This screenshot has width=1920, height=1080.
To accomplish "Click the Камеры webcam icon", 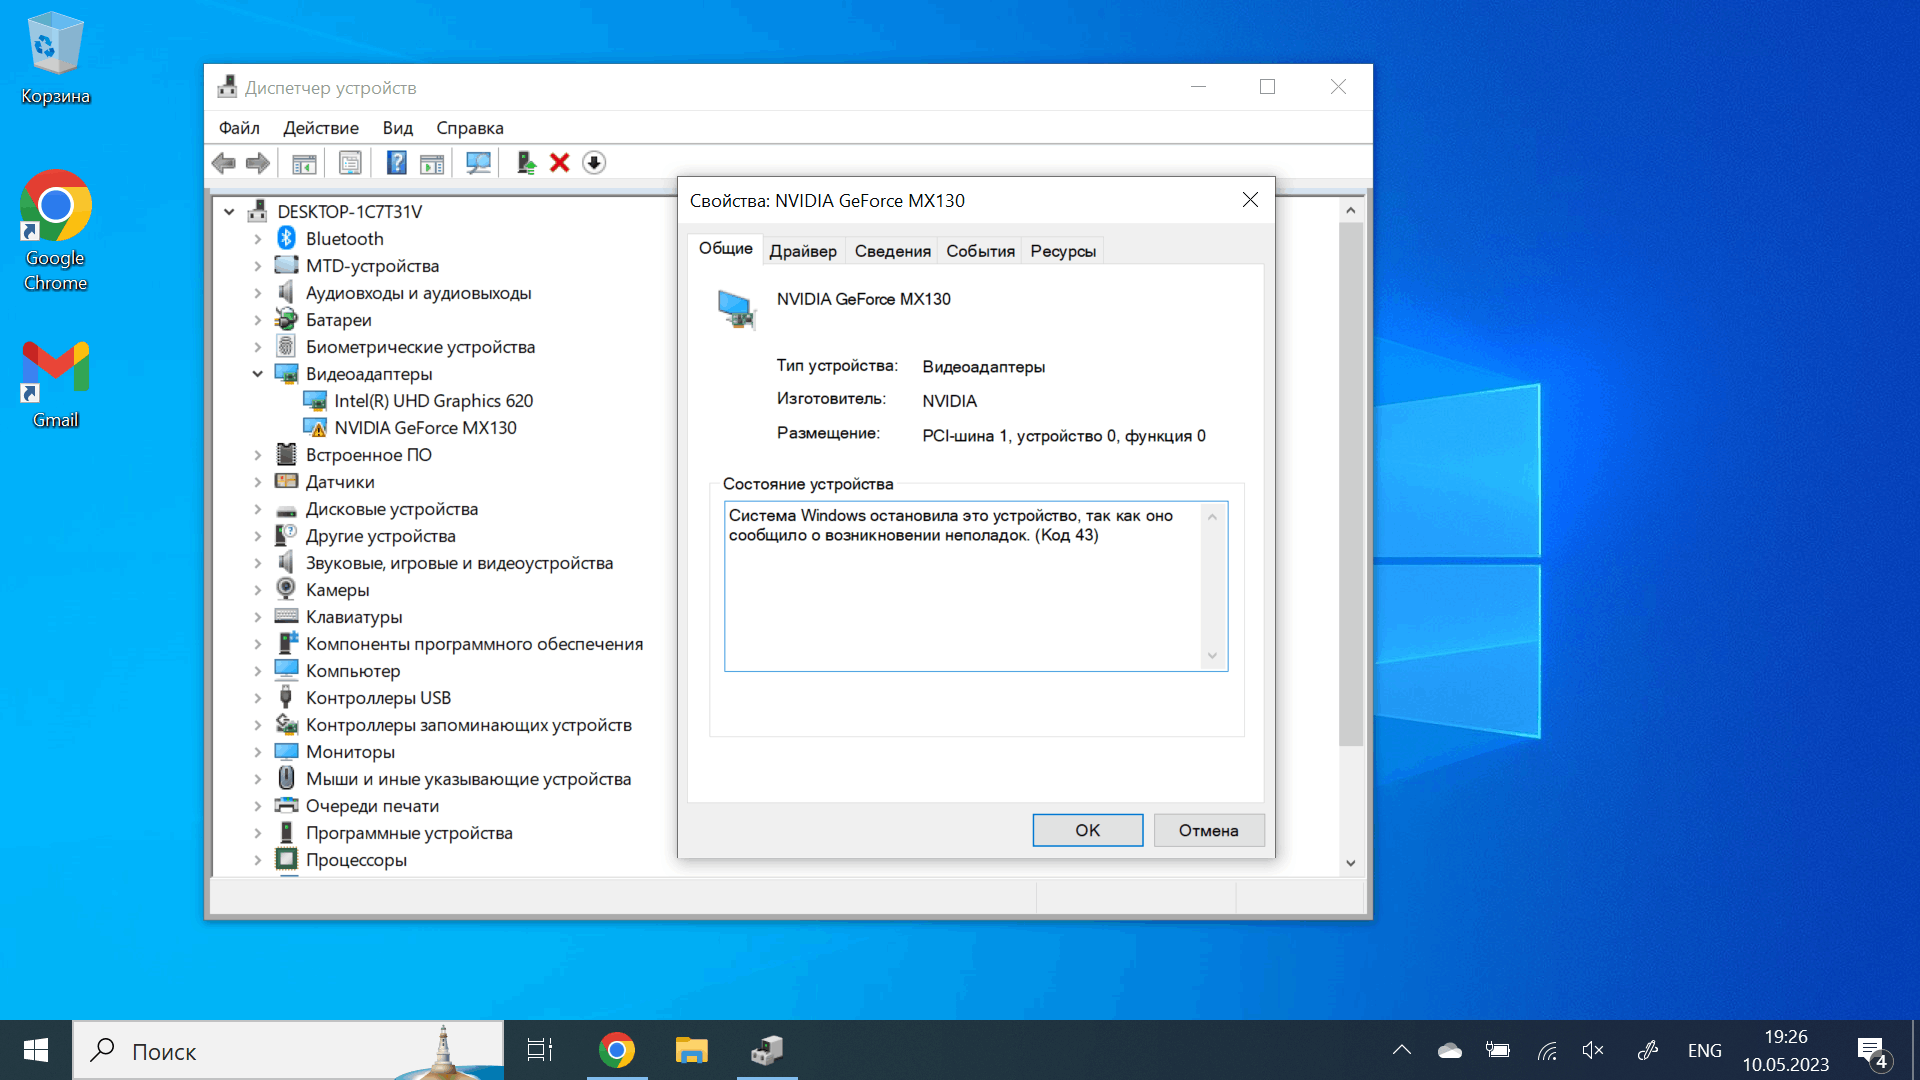I will (x=286, y=590).
